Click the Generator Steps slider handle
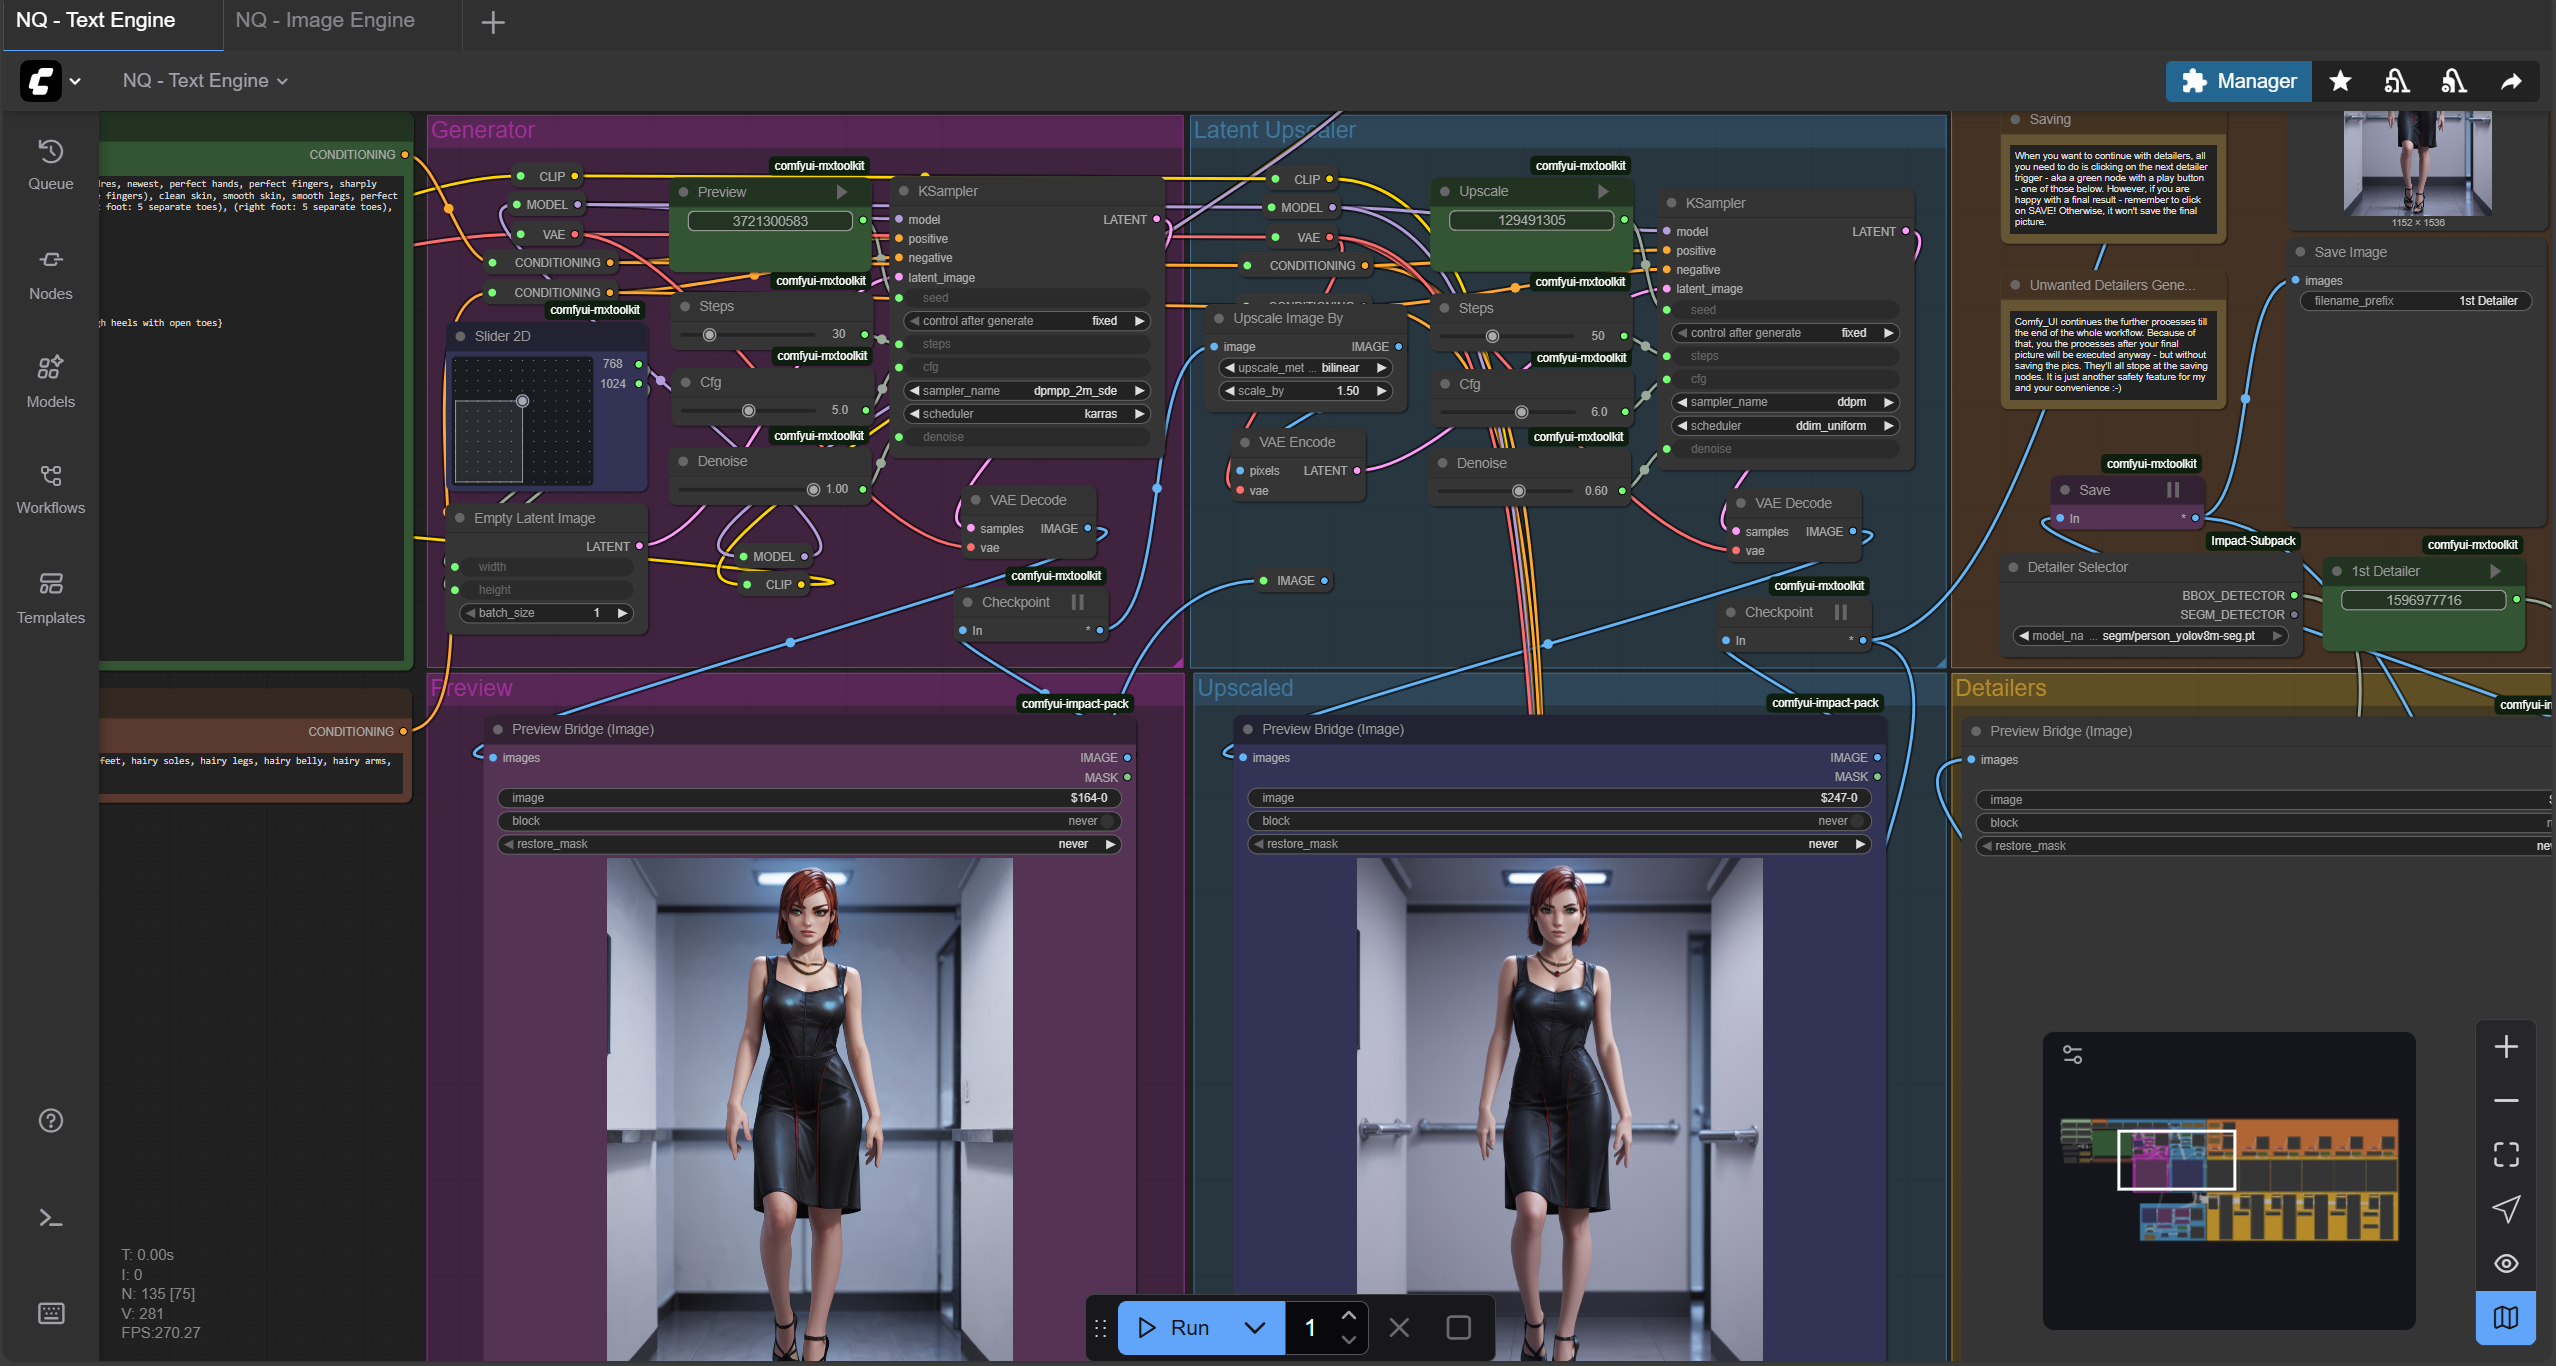 point(709,335)
